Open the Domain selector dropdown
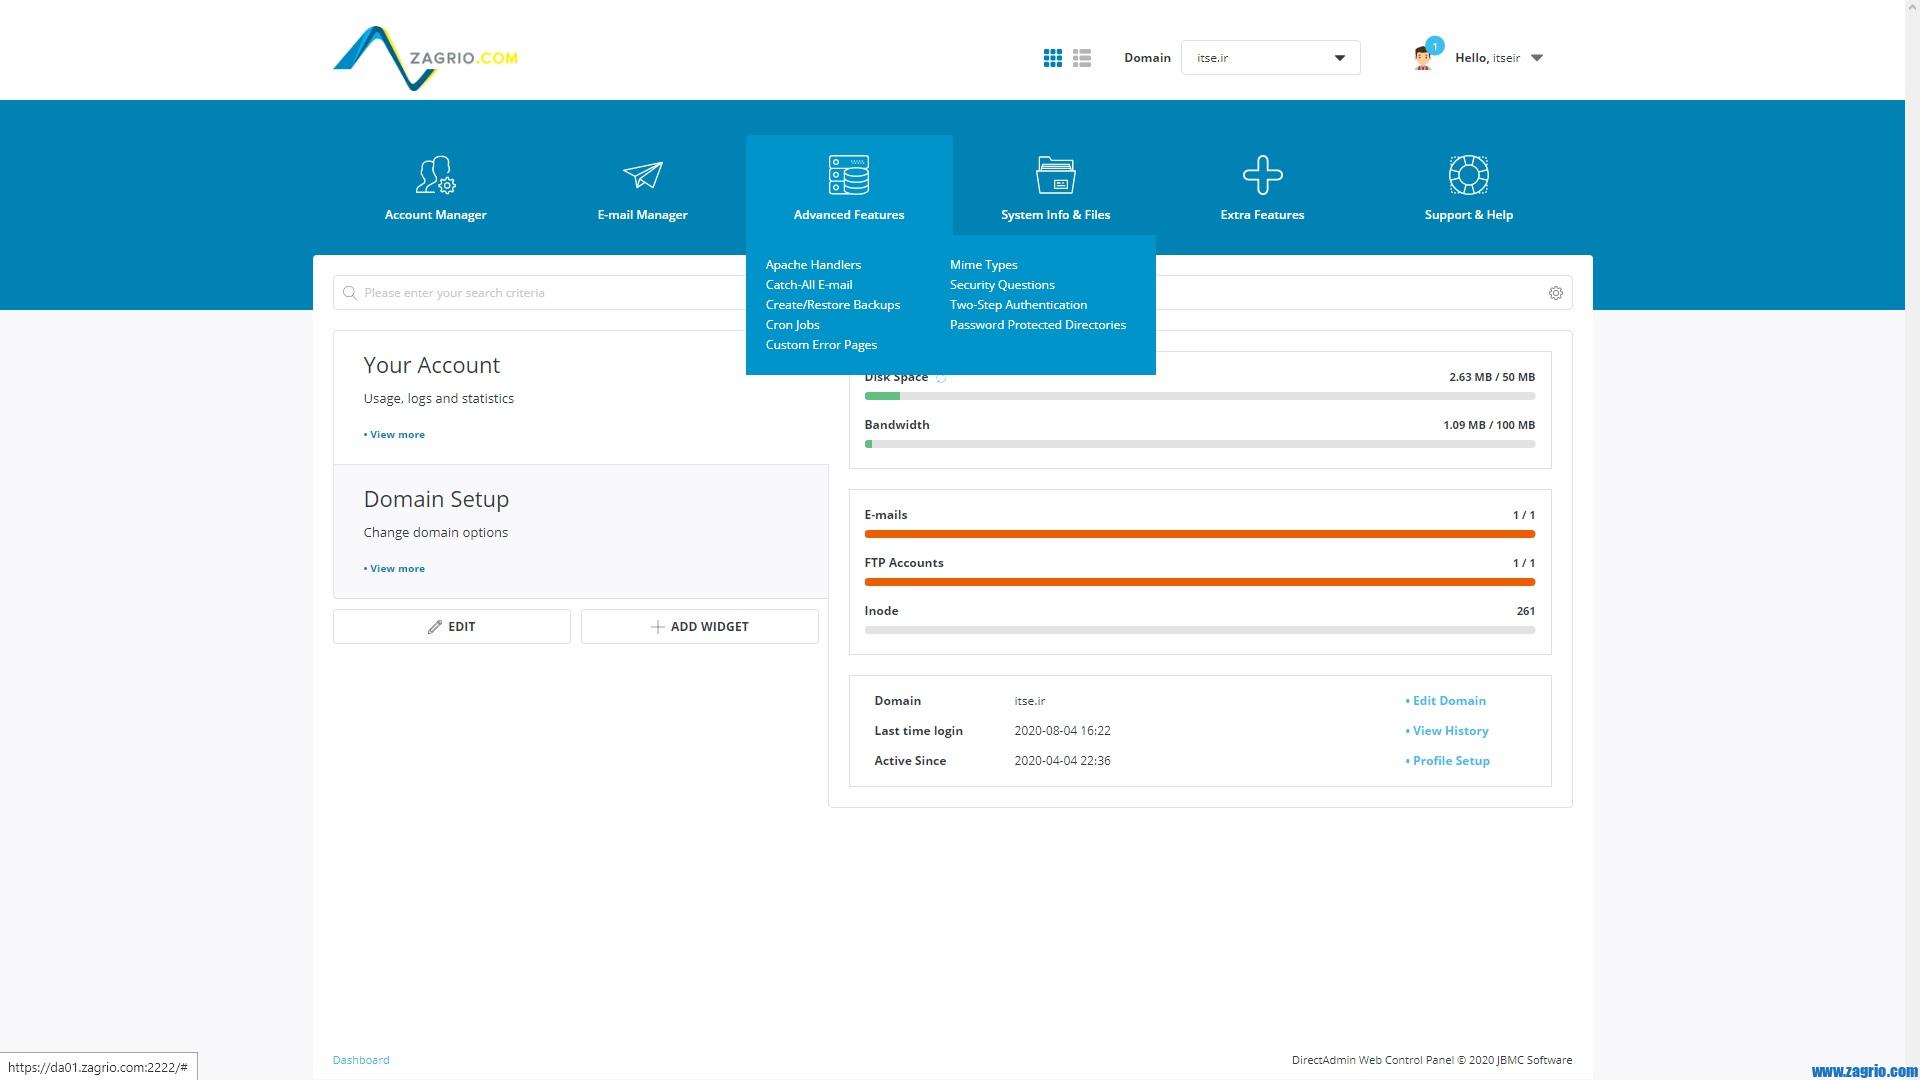The image size is (1920, 1080). [1270, 58]
